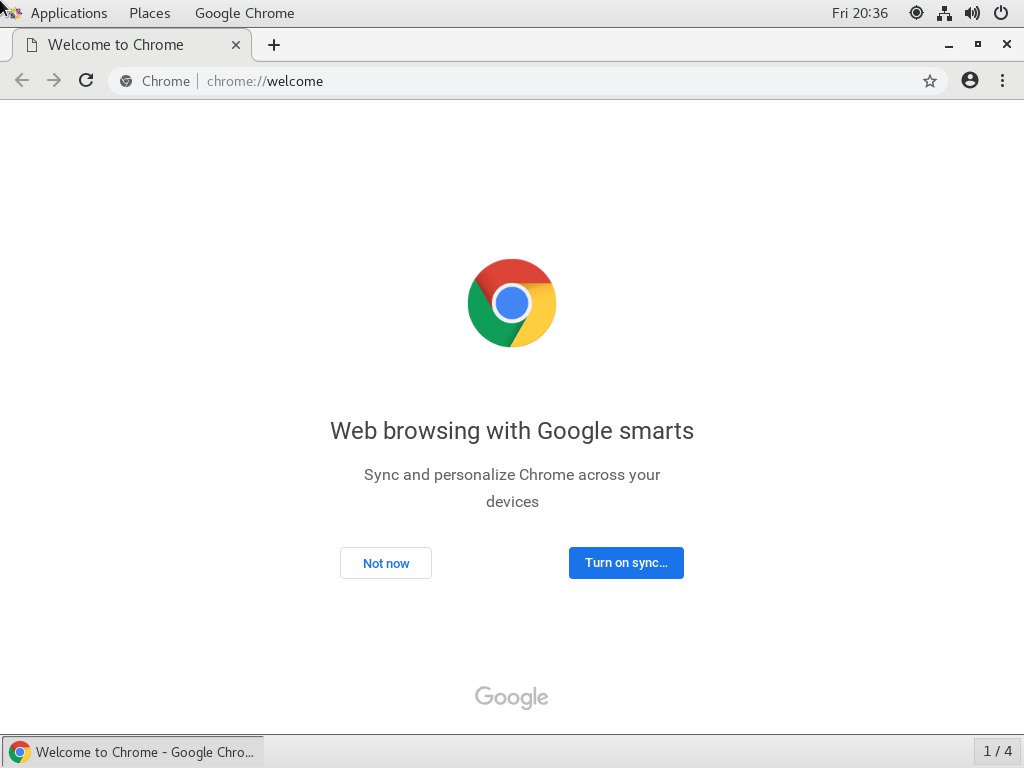The image size is (1024, 768).
Task: Open a new tab with the plus button
Action: pyautogui.click(x=273, y=45)
